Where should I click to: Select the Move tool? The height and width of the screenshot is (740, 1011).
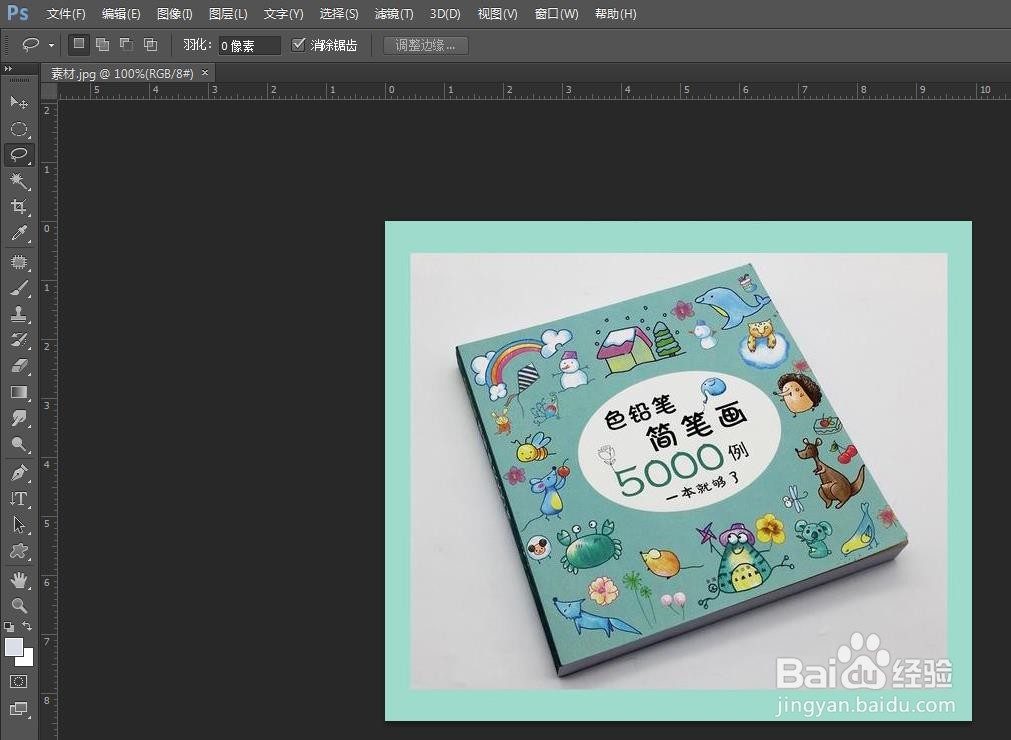pos(19,102)
